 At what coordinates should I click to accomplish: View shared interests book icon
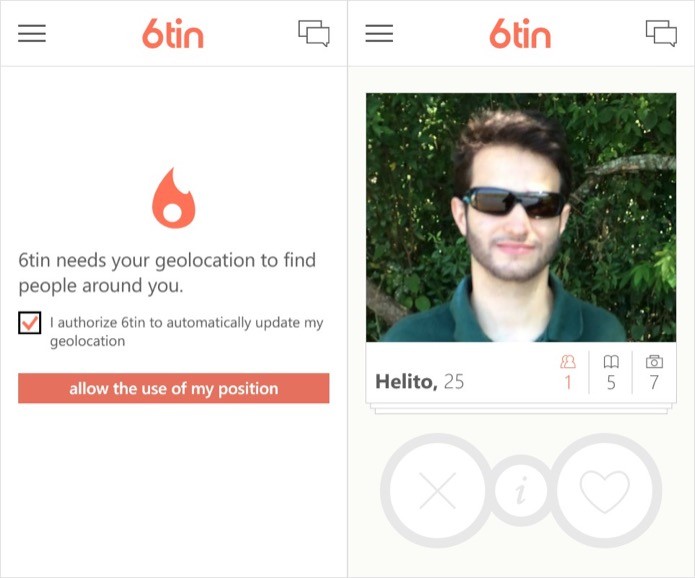click(x=611, y=362)
